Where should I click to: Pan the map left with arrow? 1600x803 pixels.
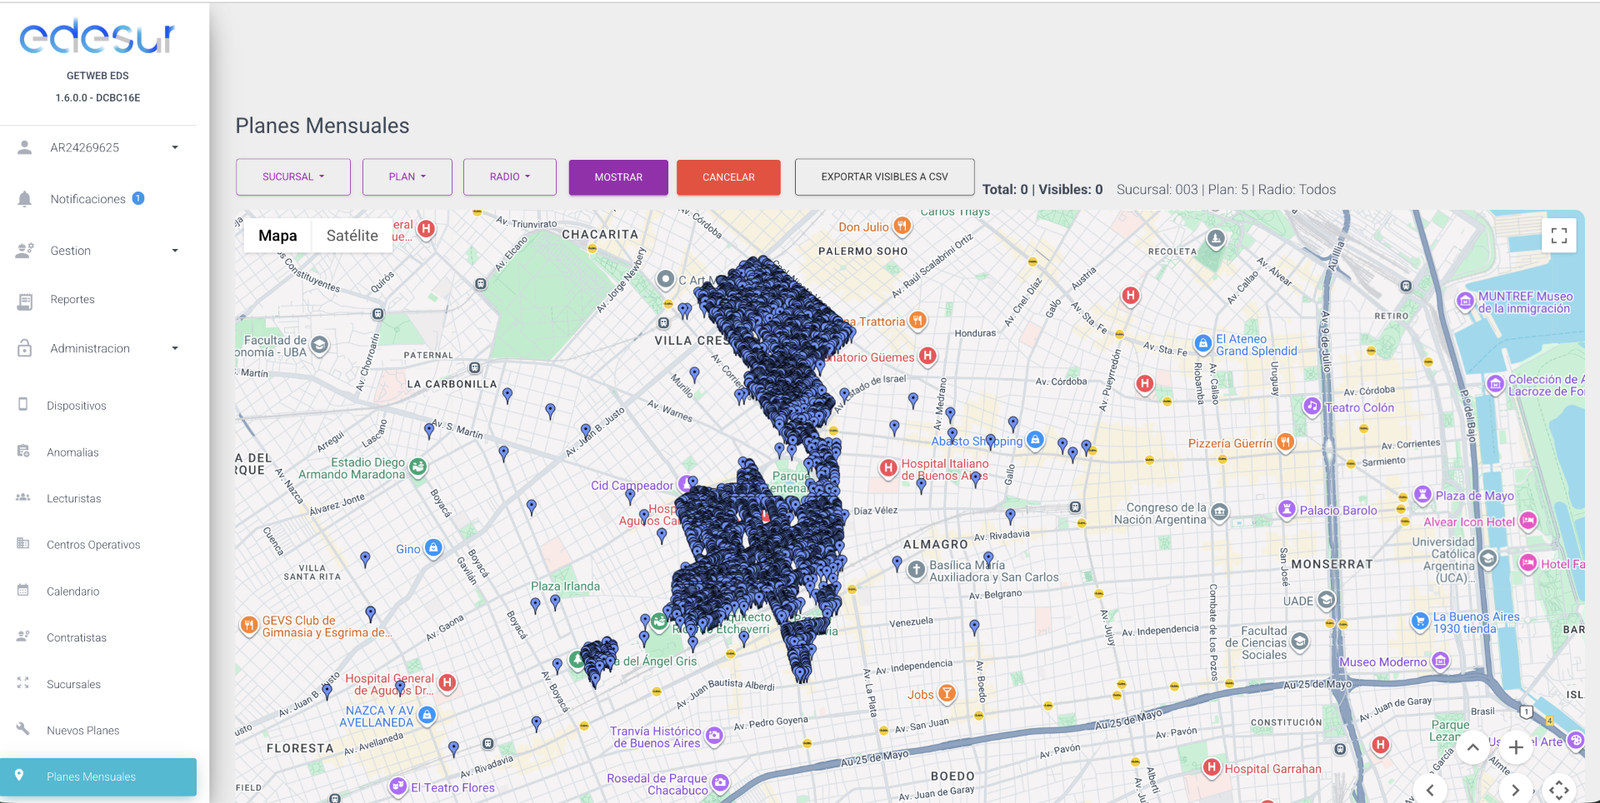click(1430, 790)
